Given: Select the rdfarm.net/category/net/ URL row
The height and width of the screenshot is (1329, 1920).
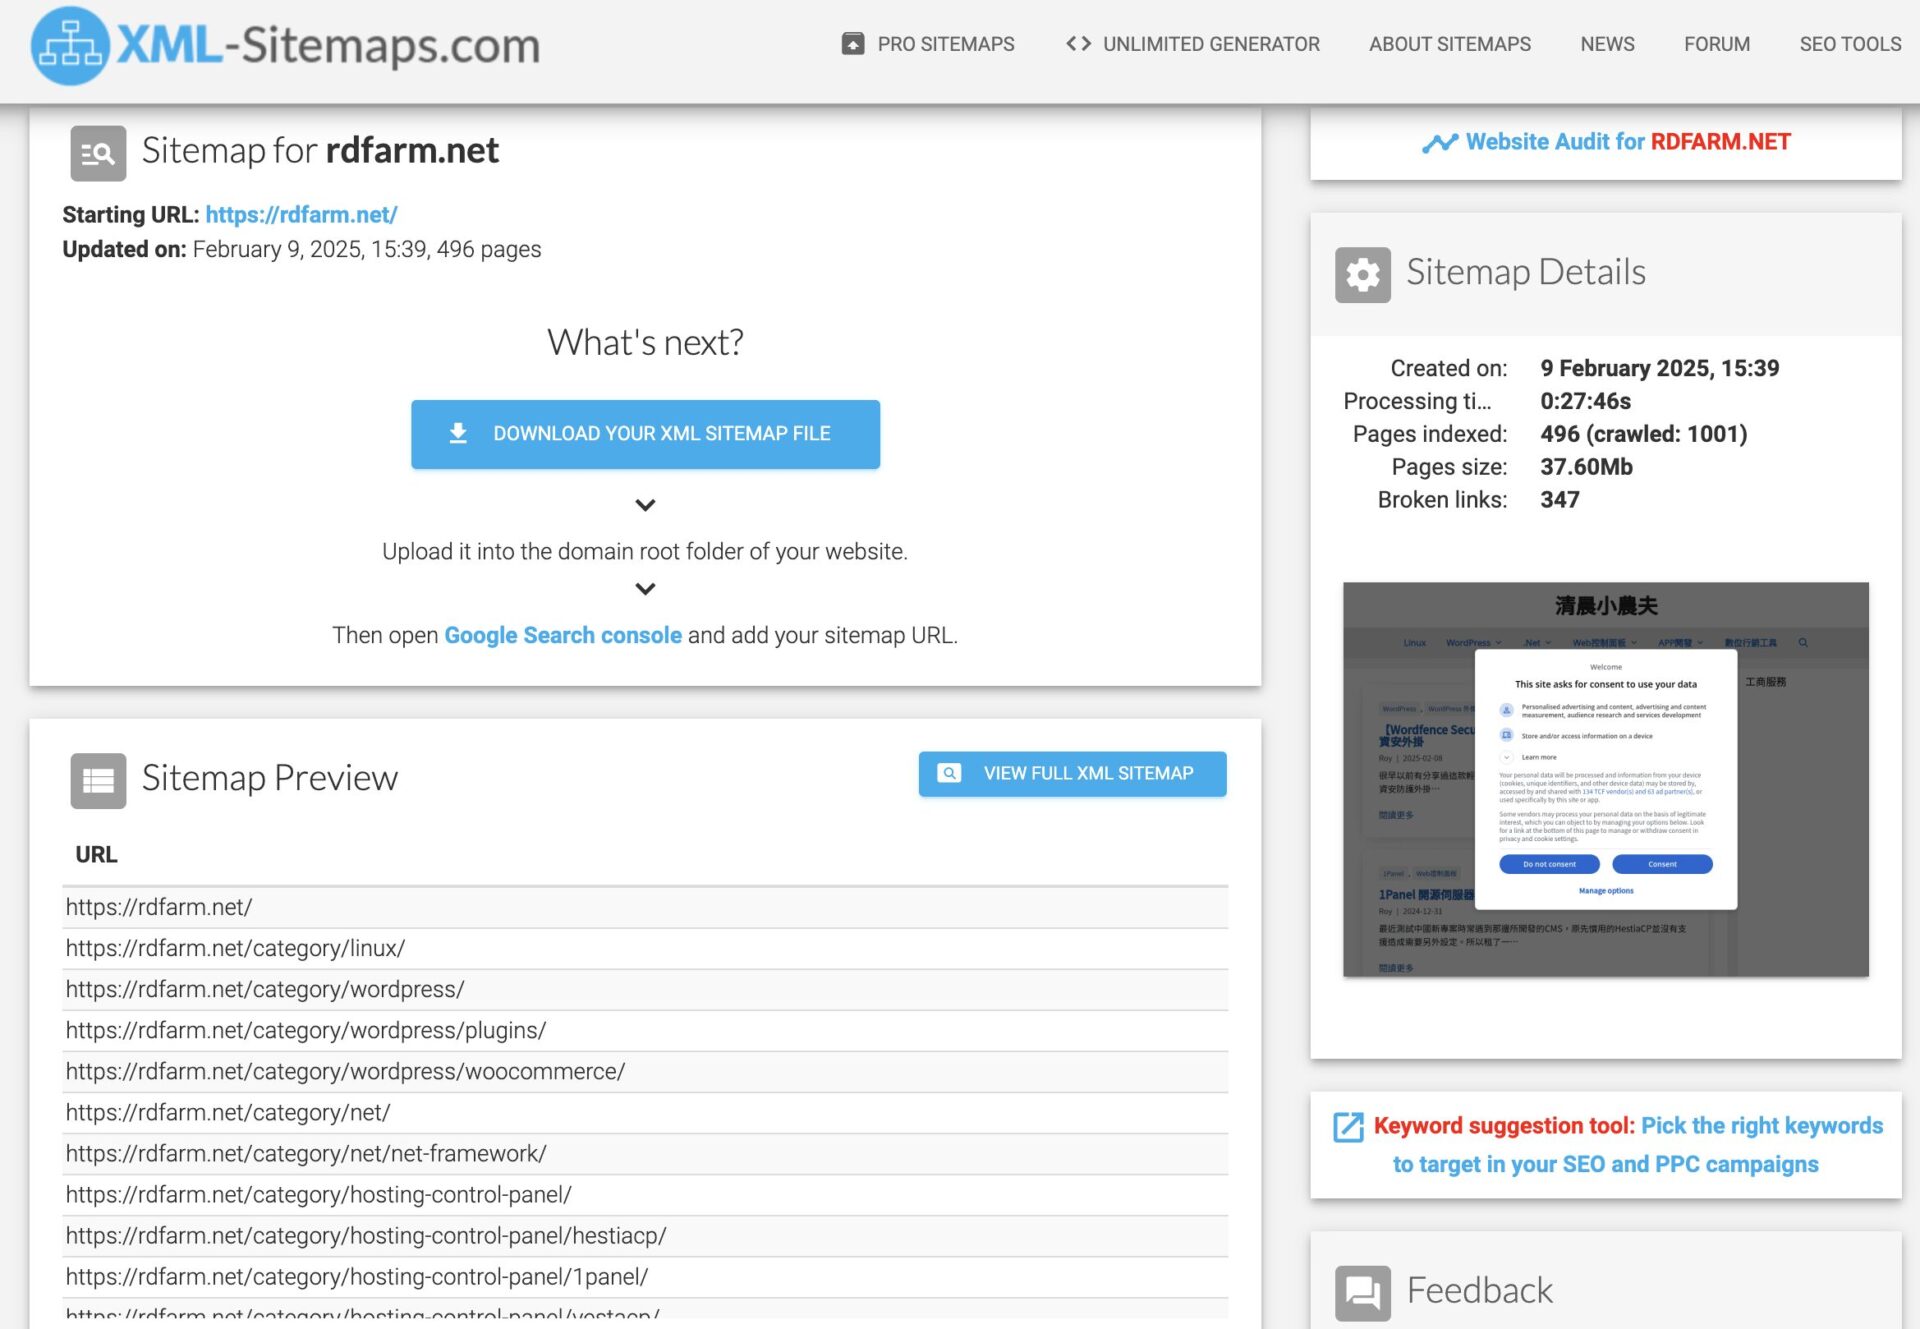Looking at the screenshot, I should [x=645, y=1112].
